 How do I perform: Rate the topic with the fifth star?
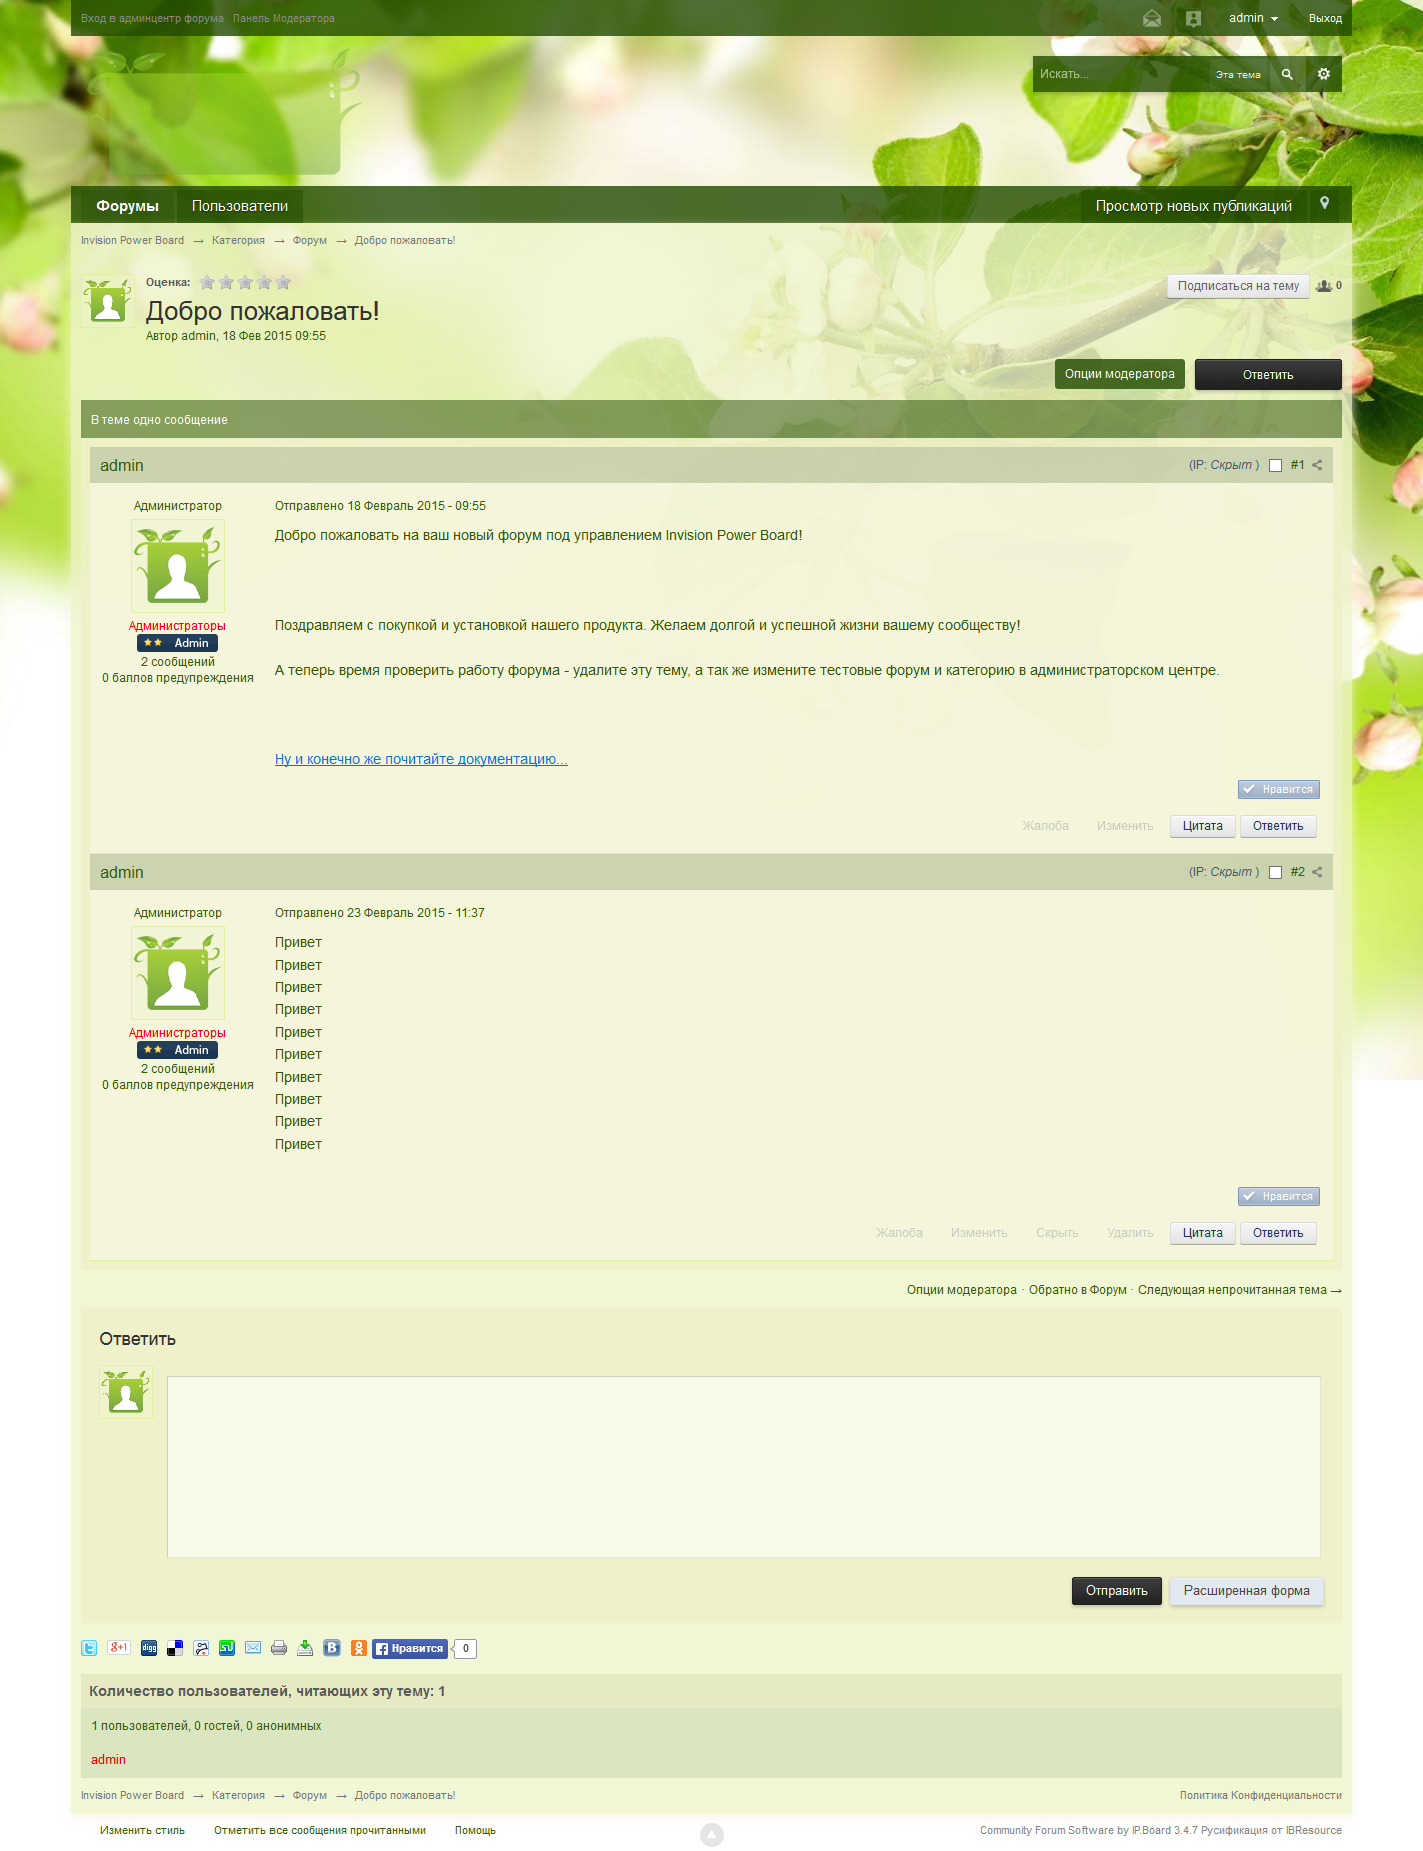(x=283, y=282)
